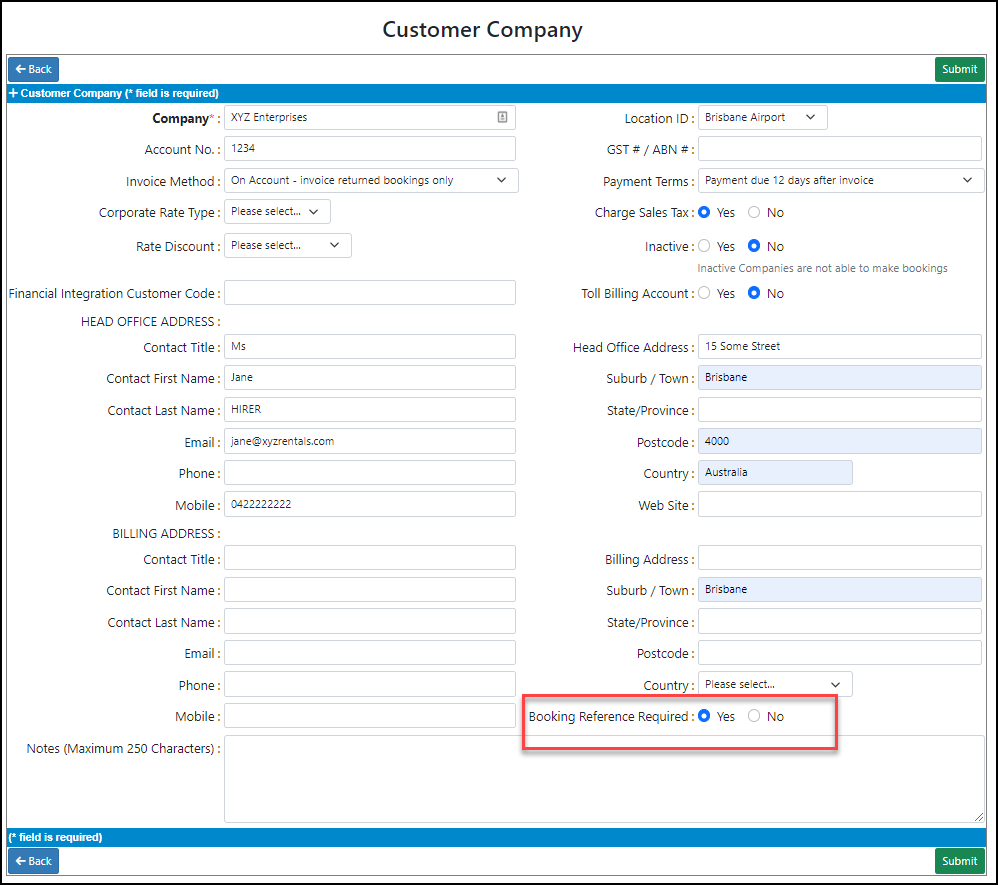Click the 'Booking Reference Required' label
The height and width of the screenshot is (885, 998).
pyautogui.click(x=608, y=716)
